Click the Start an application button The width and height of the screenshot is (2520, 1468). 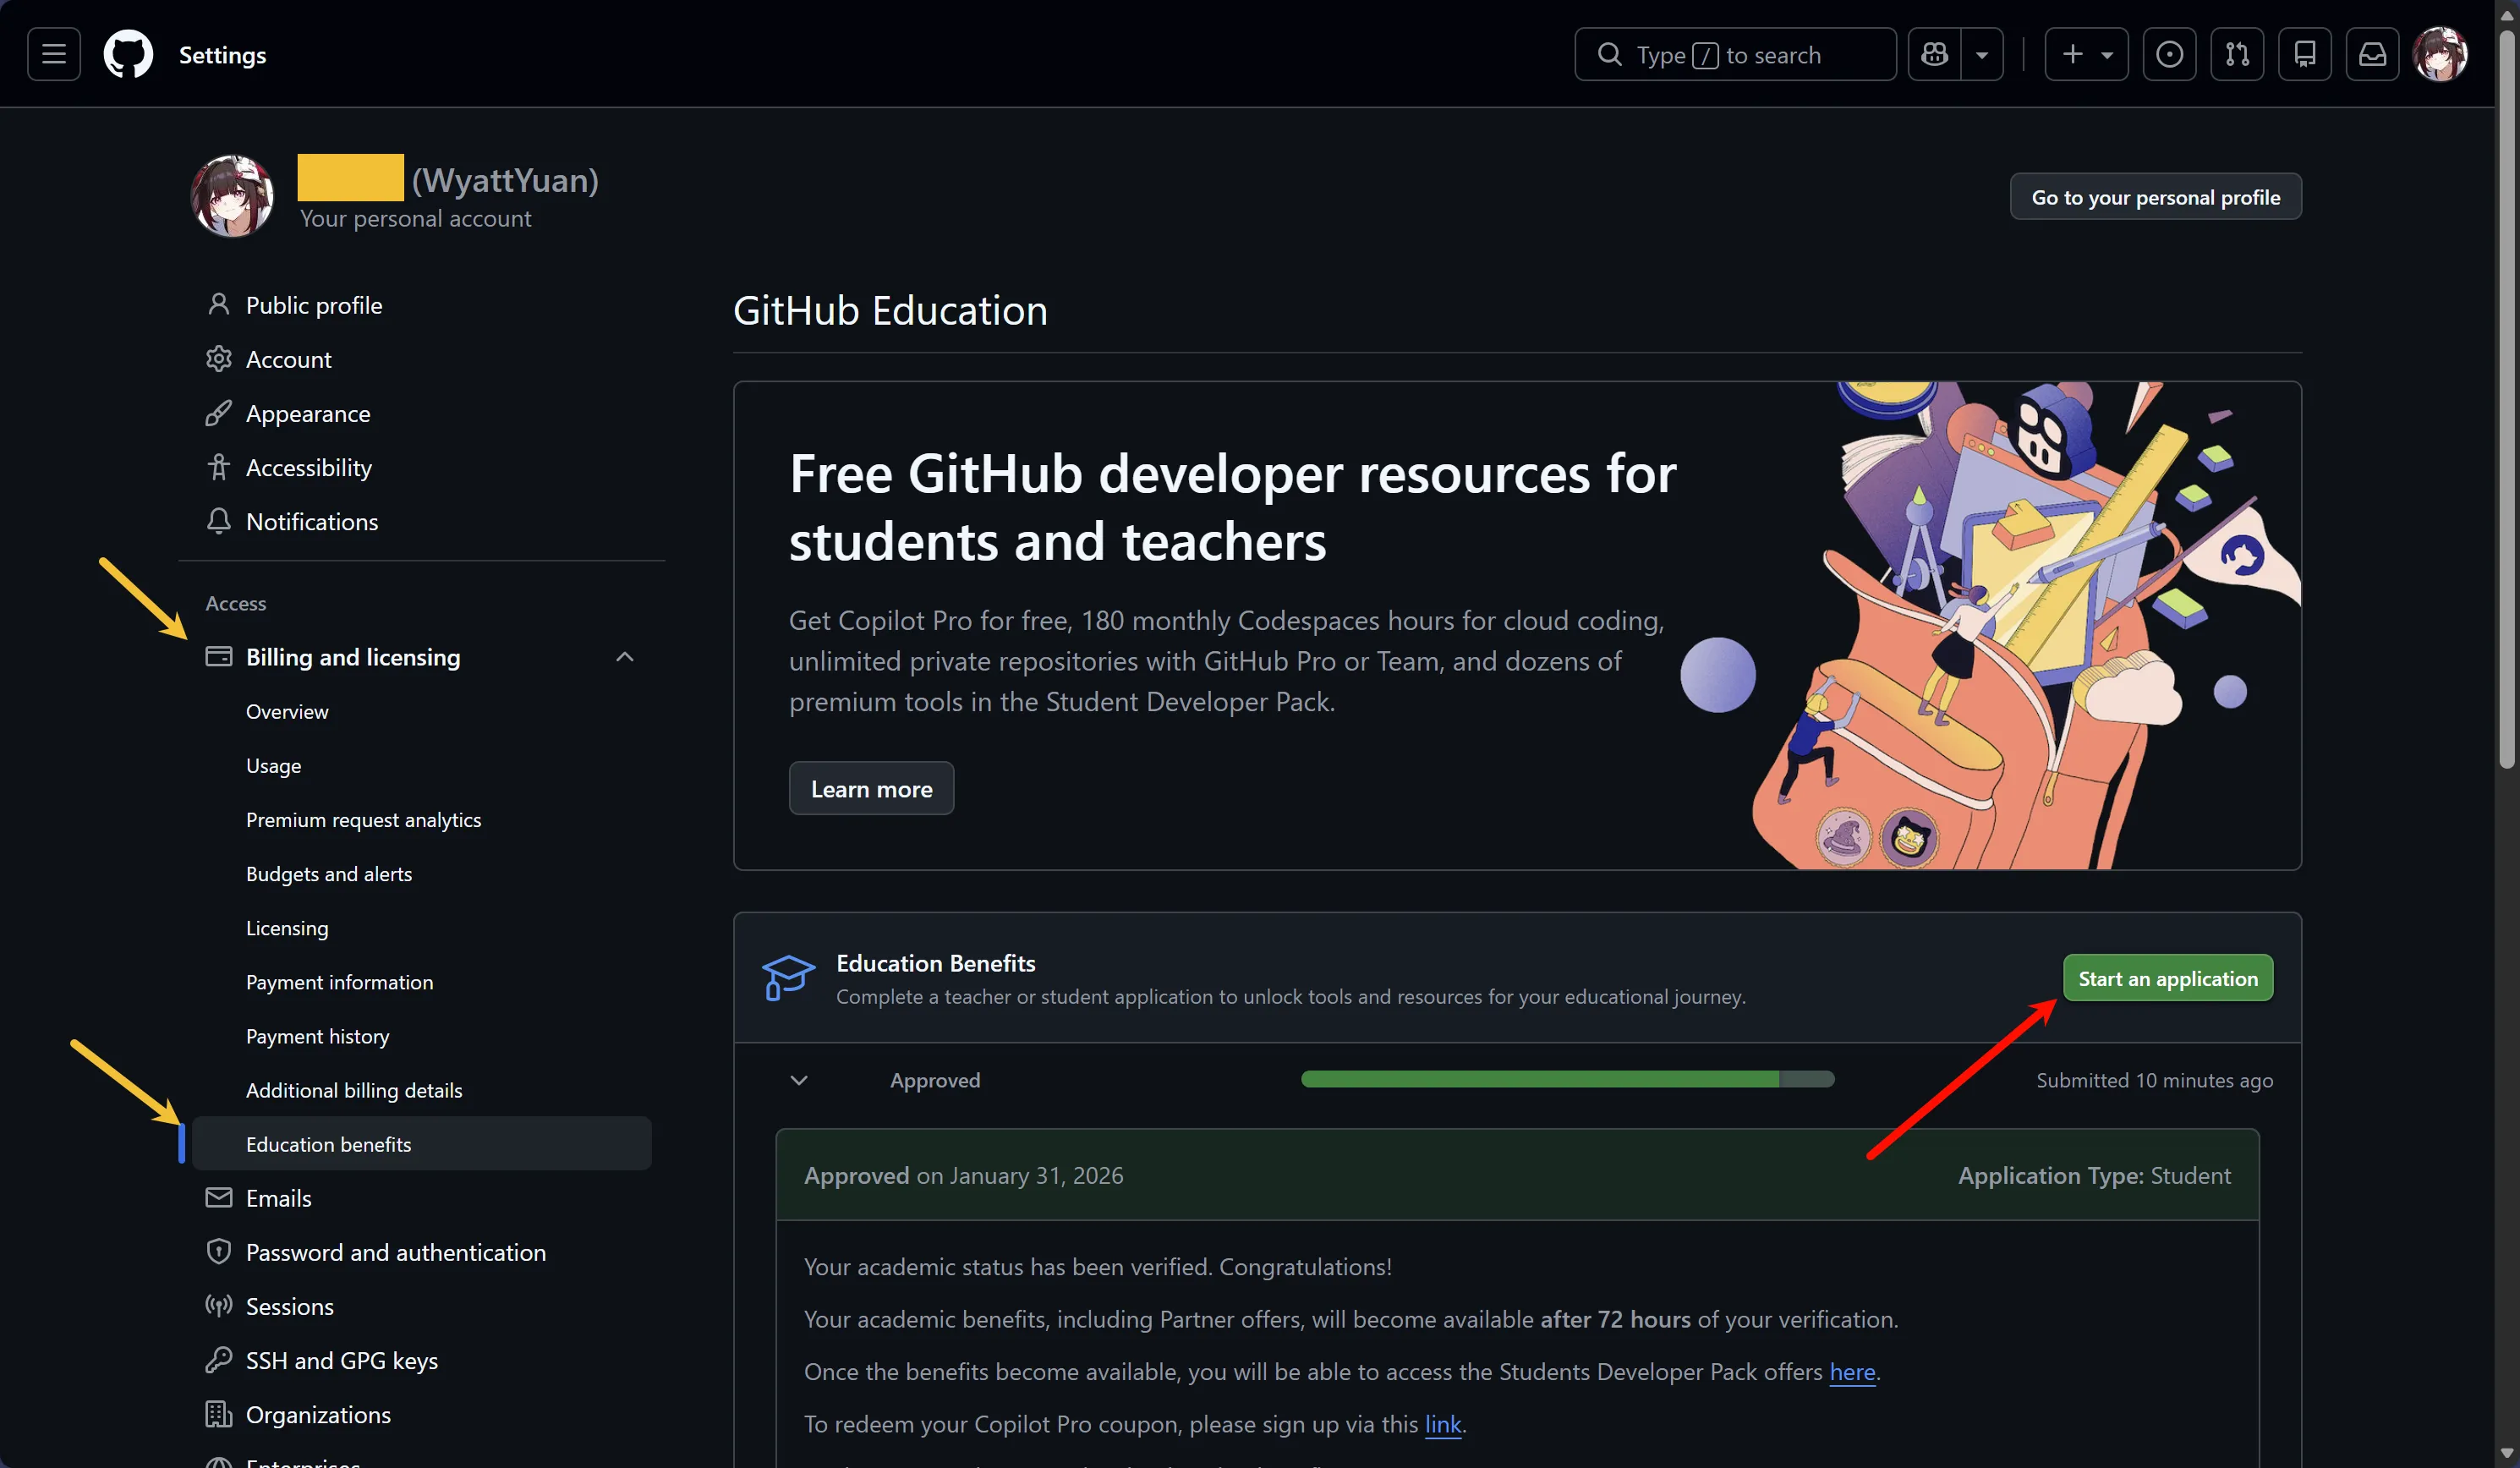pyautogui.click(x=2167, y=978)
